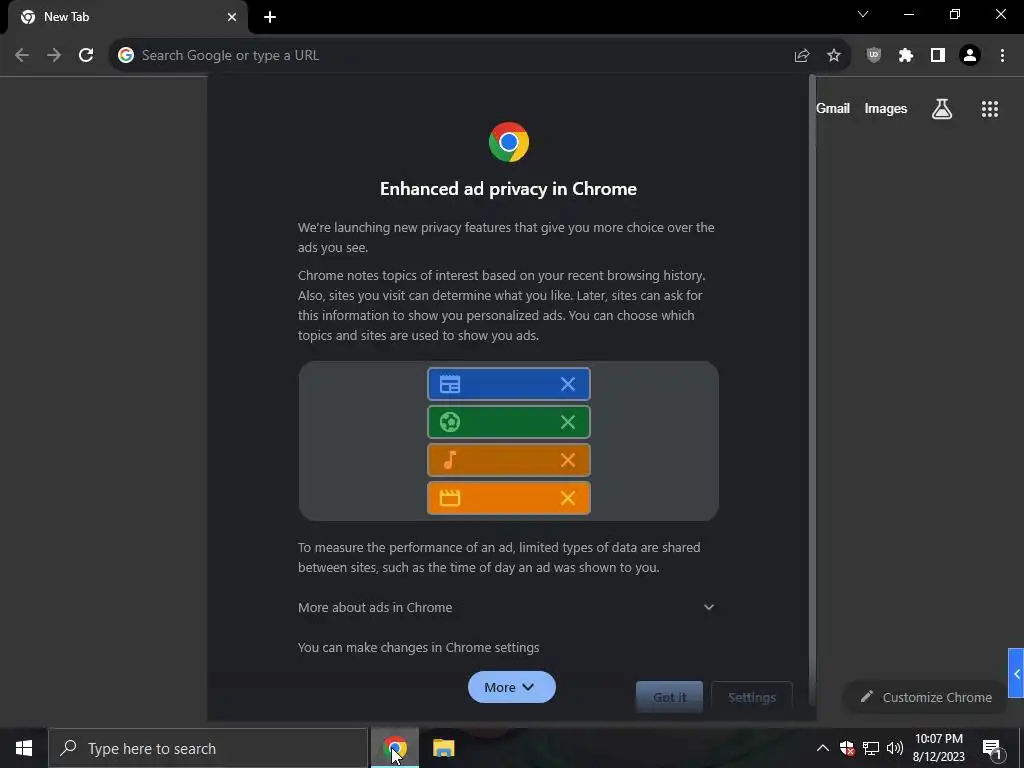
Task: Click the Chrome logo in the dialog
Action: 509,142
